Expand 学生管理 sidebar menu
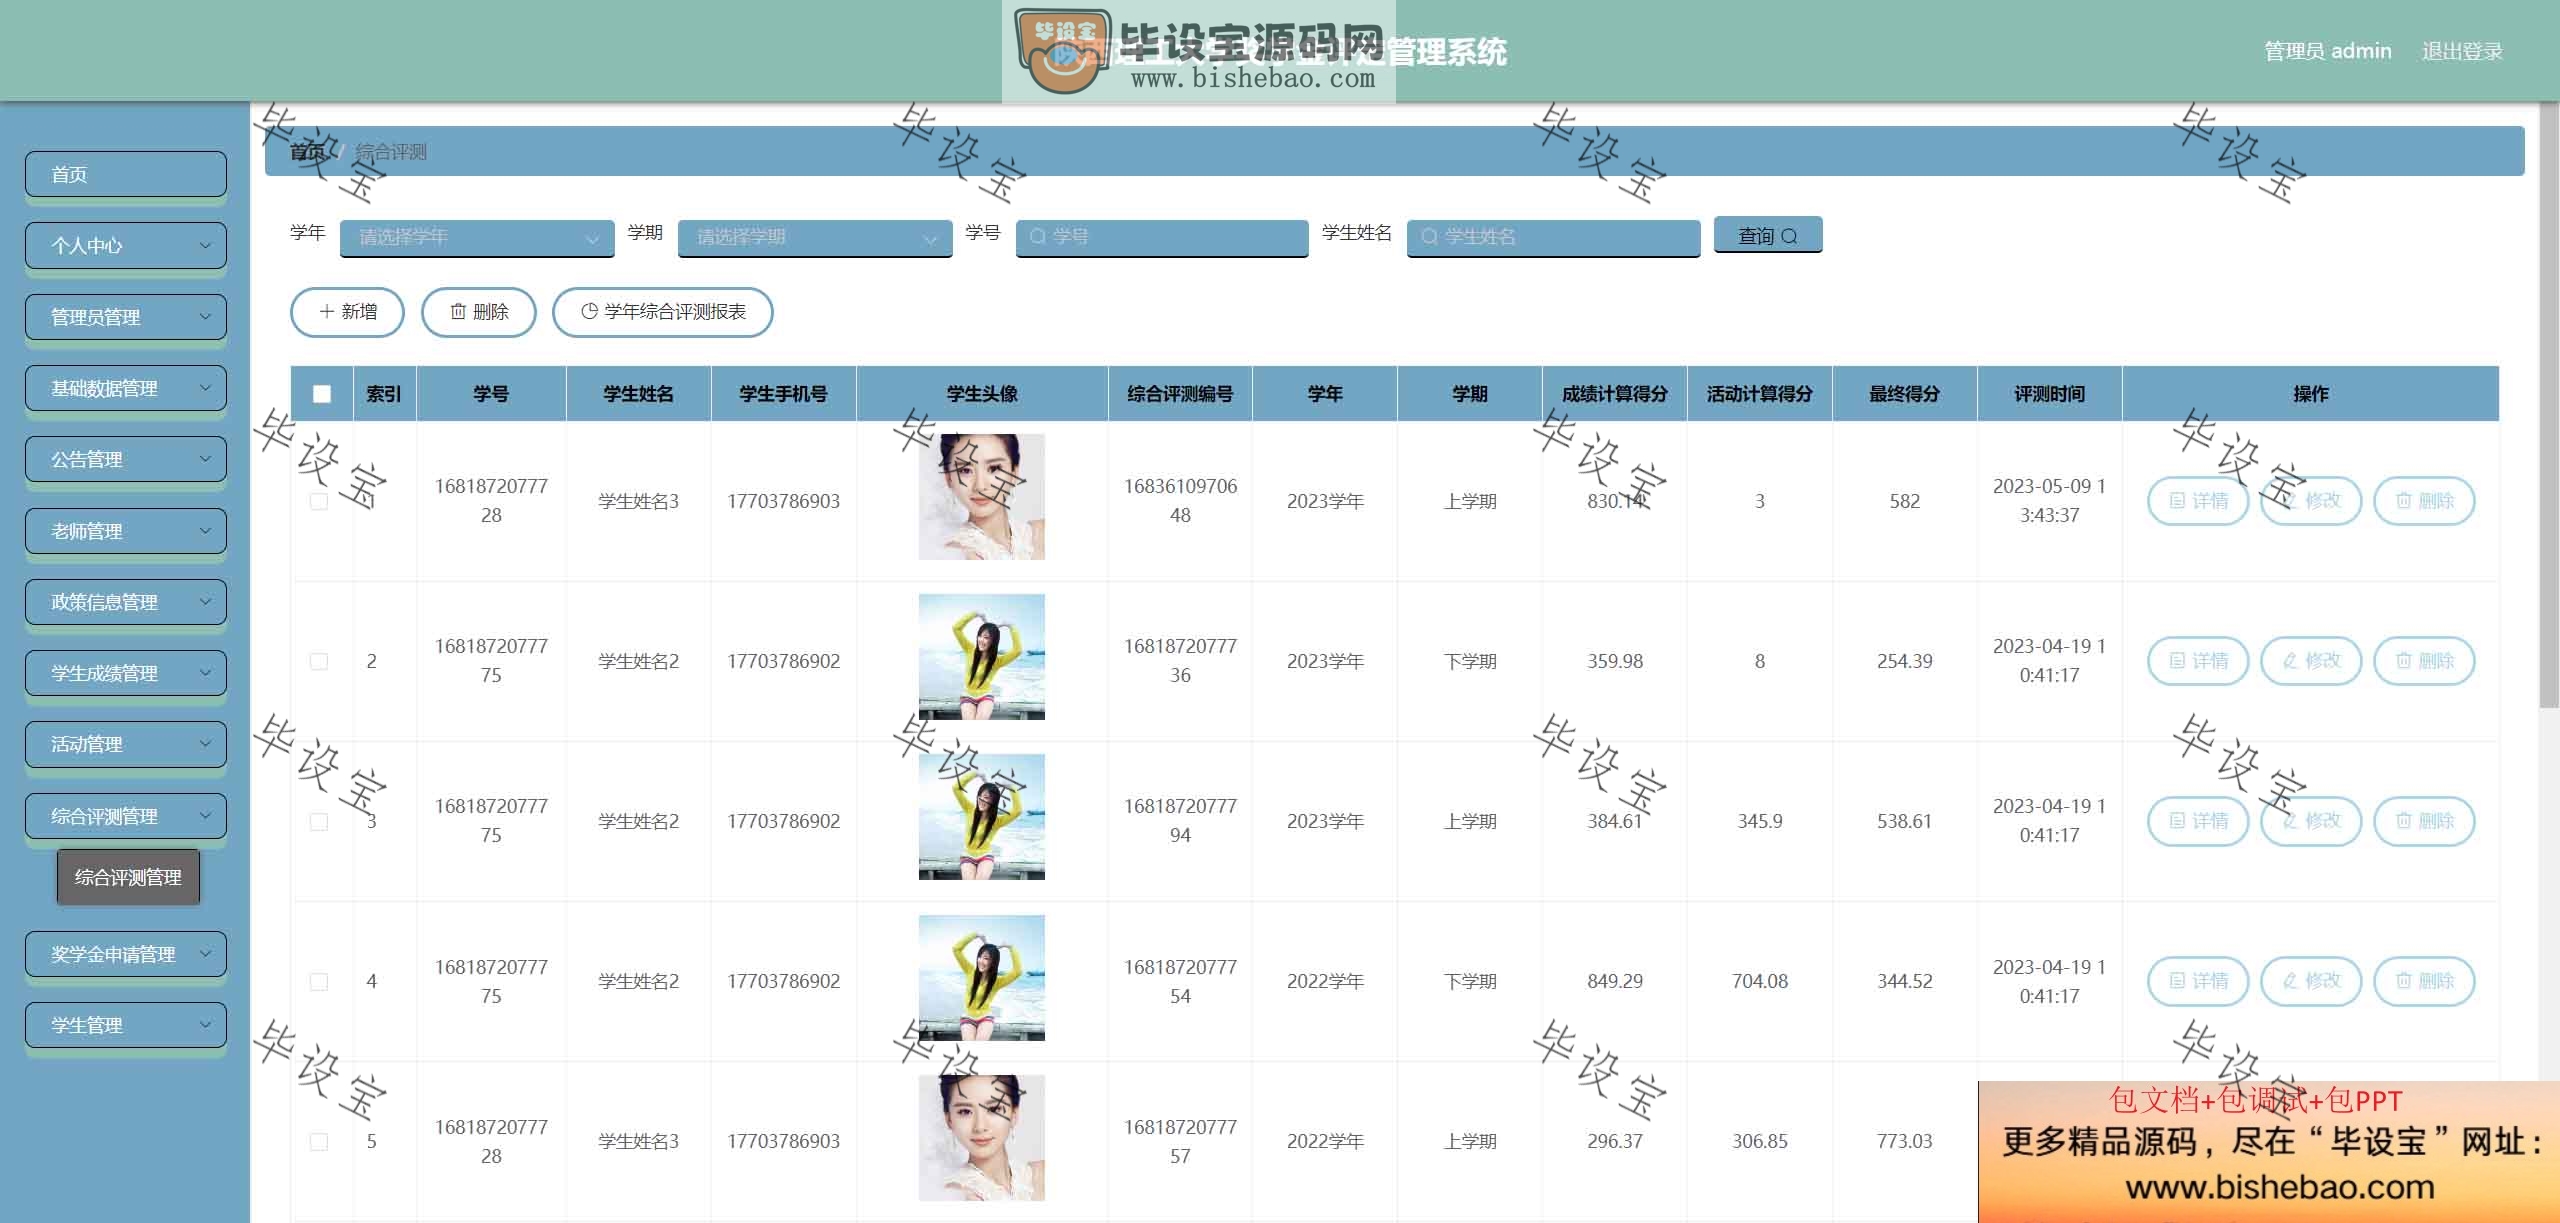This screenshot has height=1223, width=2560. pos(126,1025)
